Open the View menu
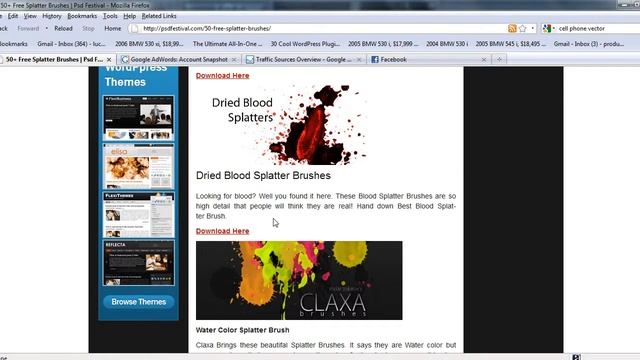This screenshot has height=360, width=640. [x=30, y=16]
